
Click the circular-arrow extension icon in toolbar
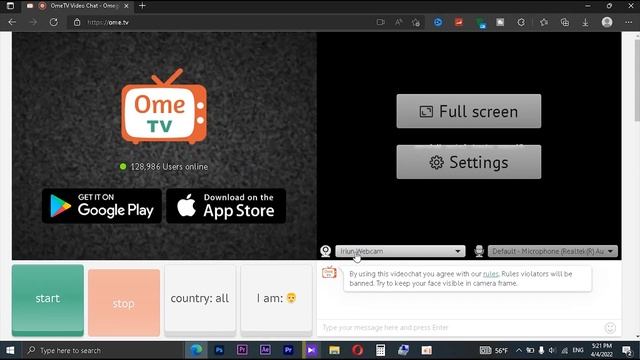pyautogui.click(x=521, y=22)
